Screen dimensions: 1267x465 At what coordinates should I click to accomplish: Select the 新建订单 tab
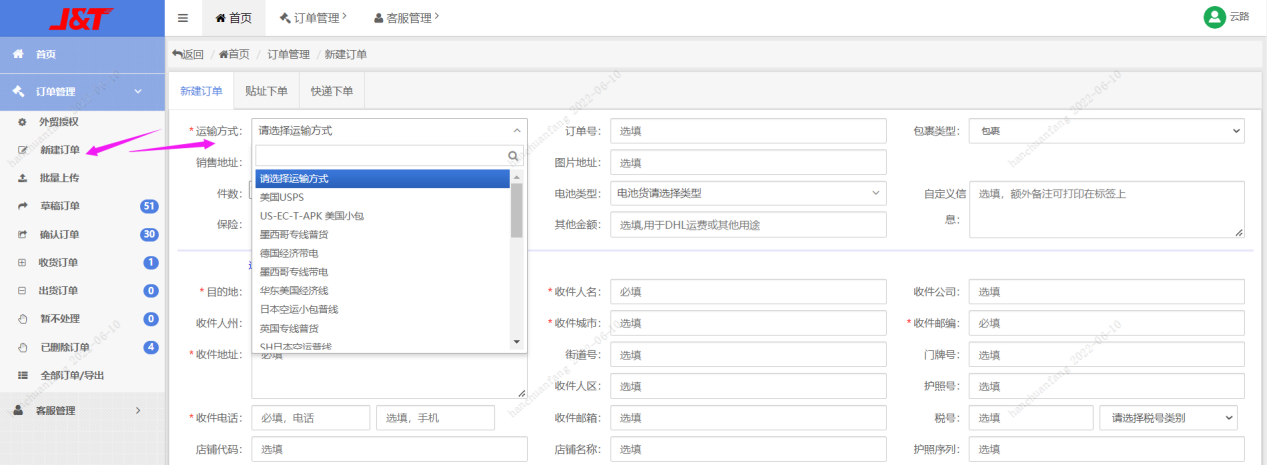[x=201, y=91]
